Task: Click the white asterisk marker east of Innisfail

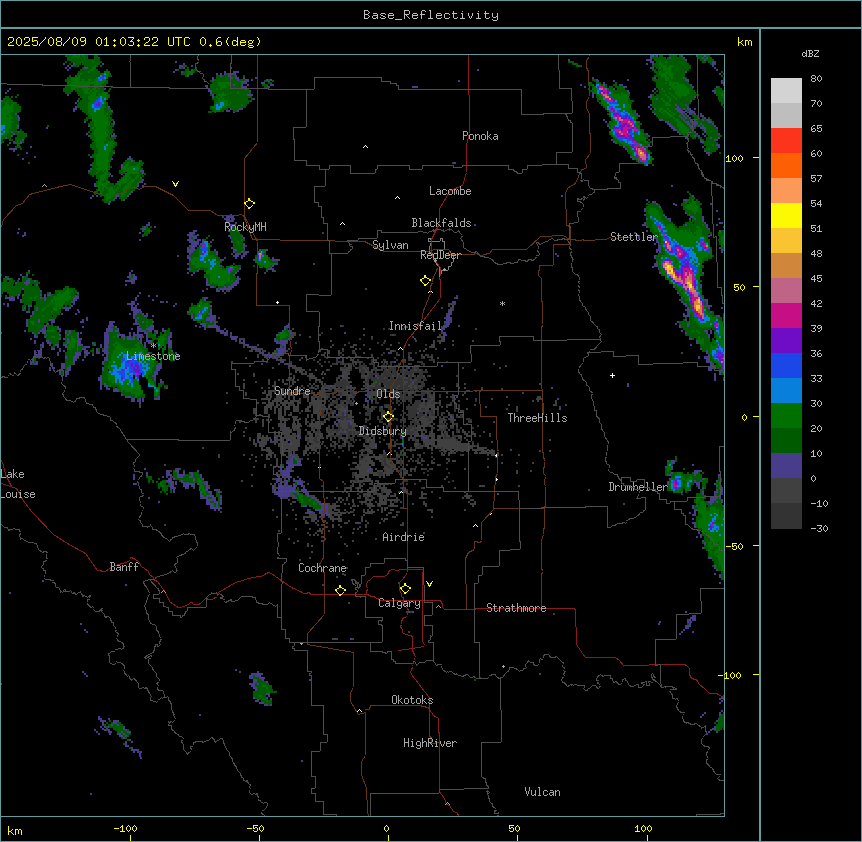Action: [x=502, y=303]
